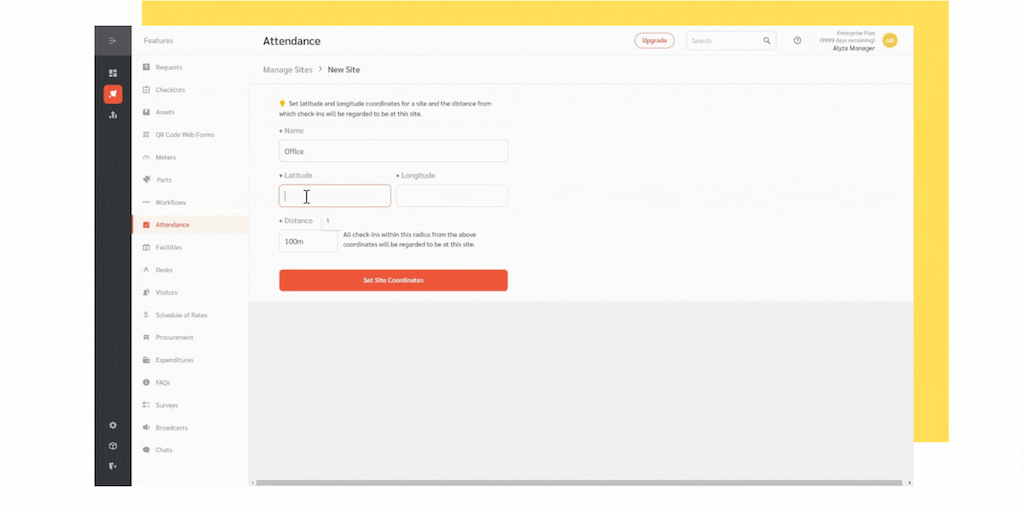Click the Broadcasts megaphone icon
1024x512 pixels.
click(x=146, y=428)
